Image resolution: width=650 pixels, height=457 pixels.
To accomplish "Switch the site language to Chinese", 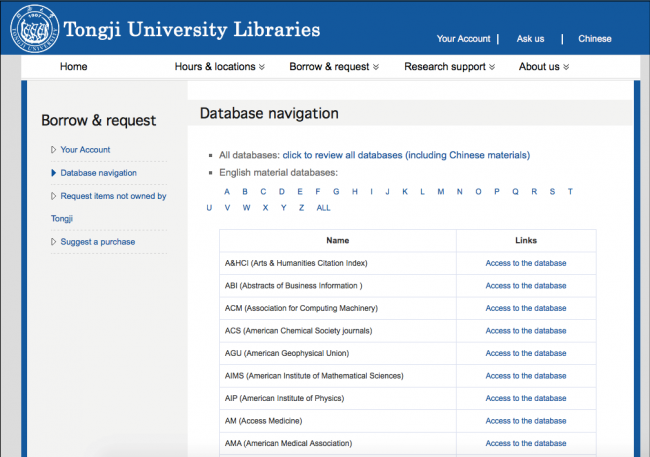I will 594,39.
